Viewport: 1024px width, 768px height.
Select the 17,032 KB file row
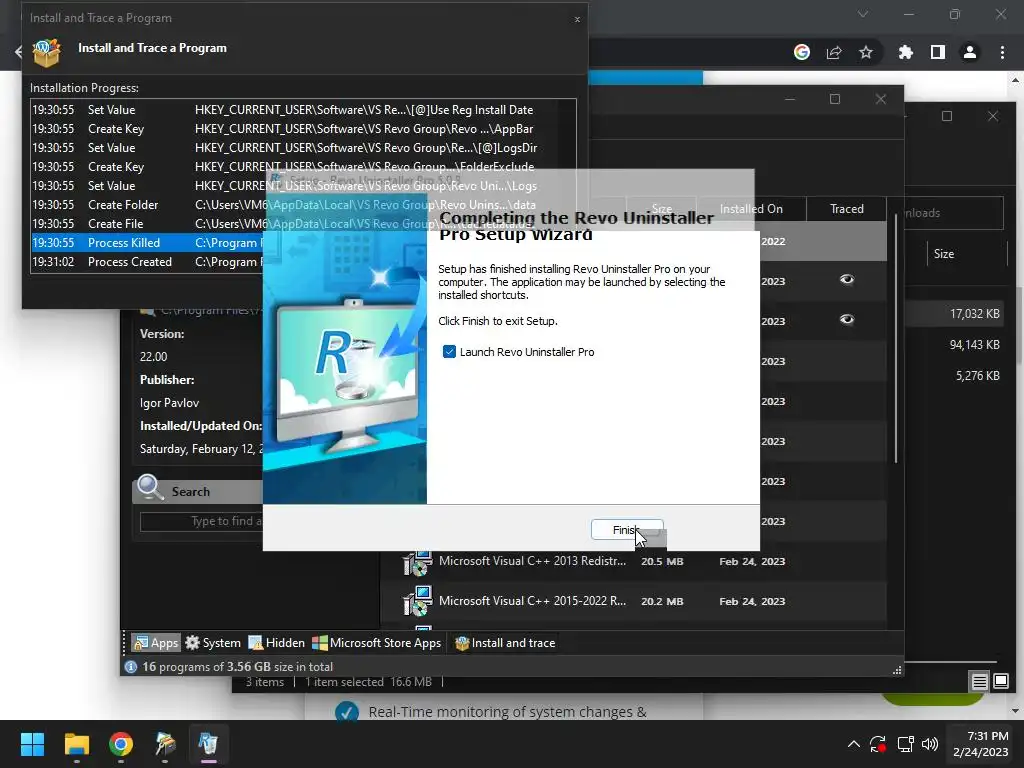tap(955, 314)
